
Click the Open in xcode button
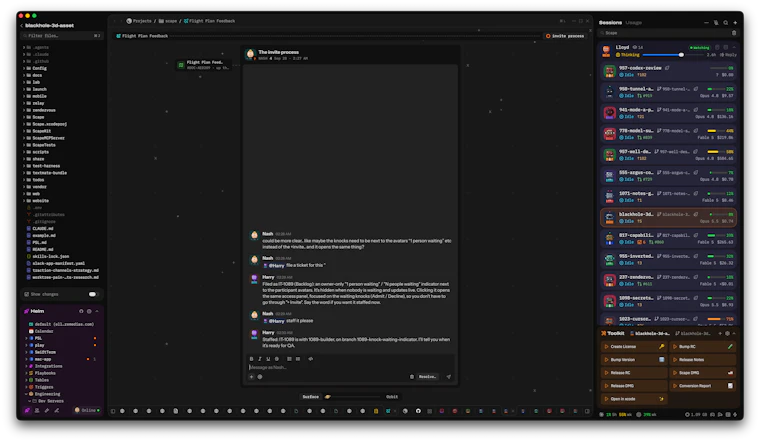tap(634, 399)
